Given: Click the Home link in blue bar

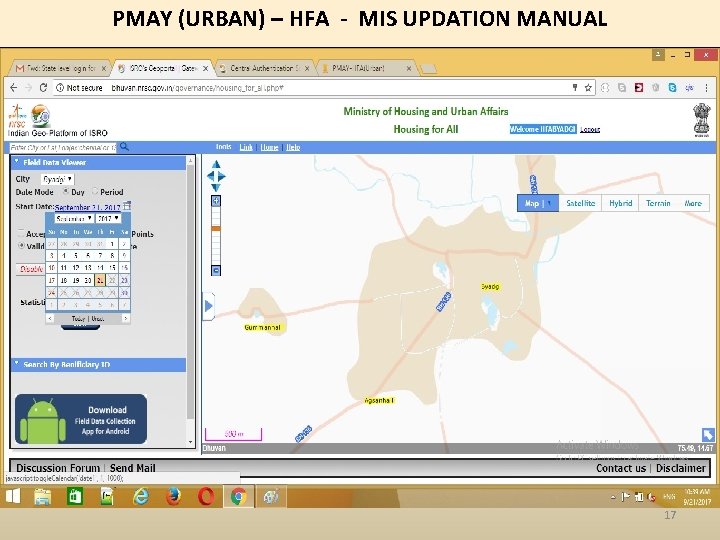Looking at the screenshot, I should click(x=269, y=147).
